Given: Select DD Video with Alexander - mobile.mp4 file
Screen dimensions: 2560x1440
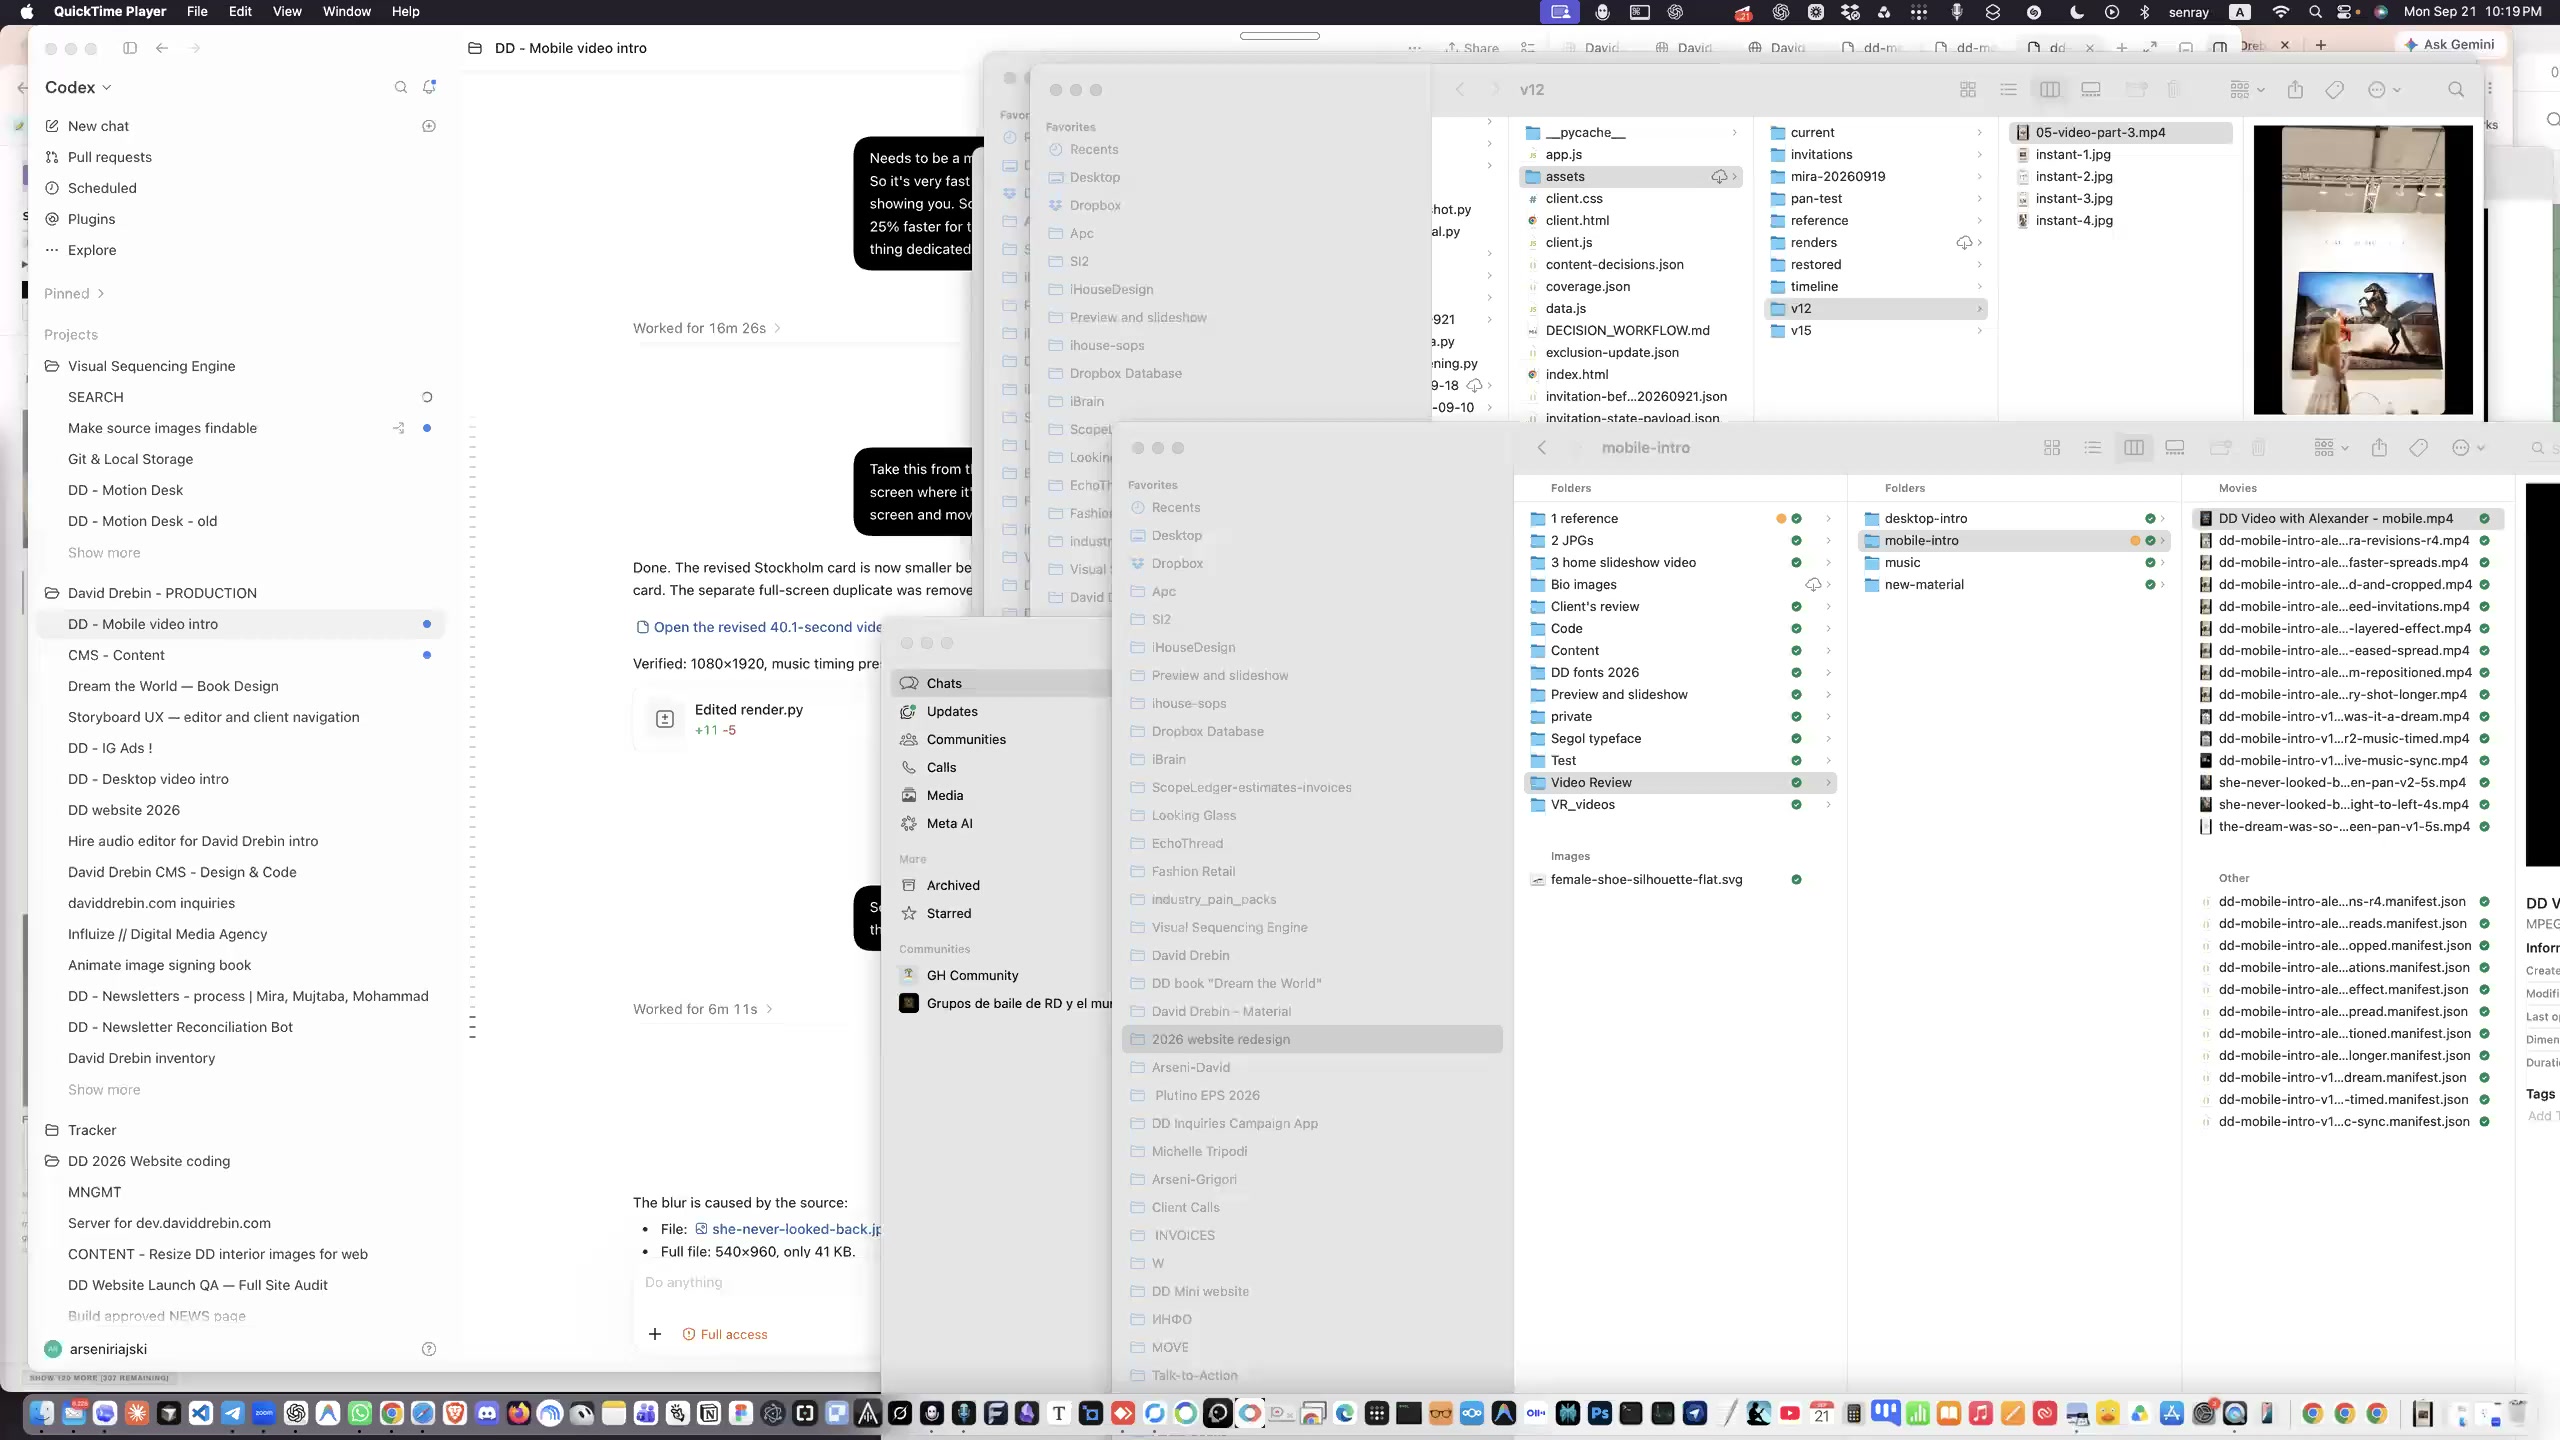Looking at the screenshot, I should point(2346,518).
